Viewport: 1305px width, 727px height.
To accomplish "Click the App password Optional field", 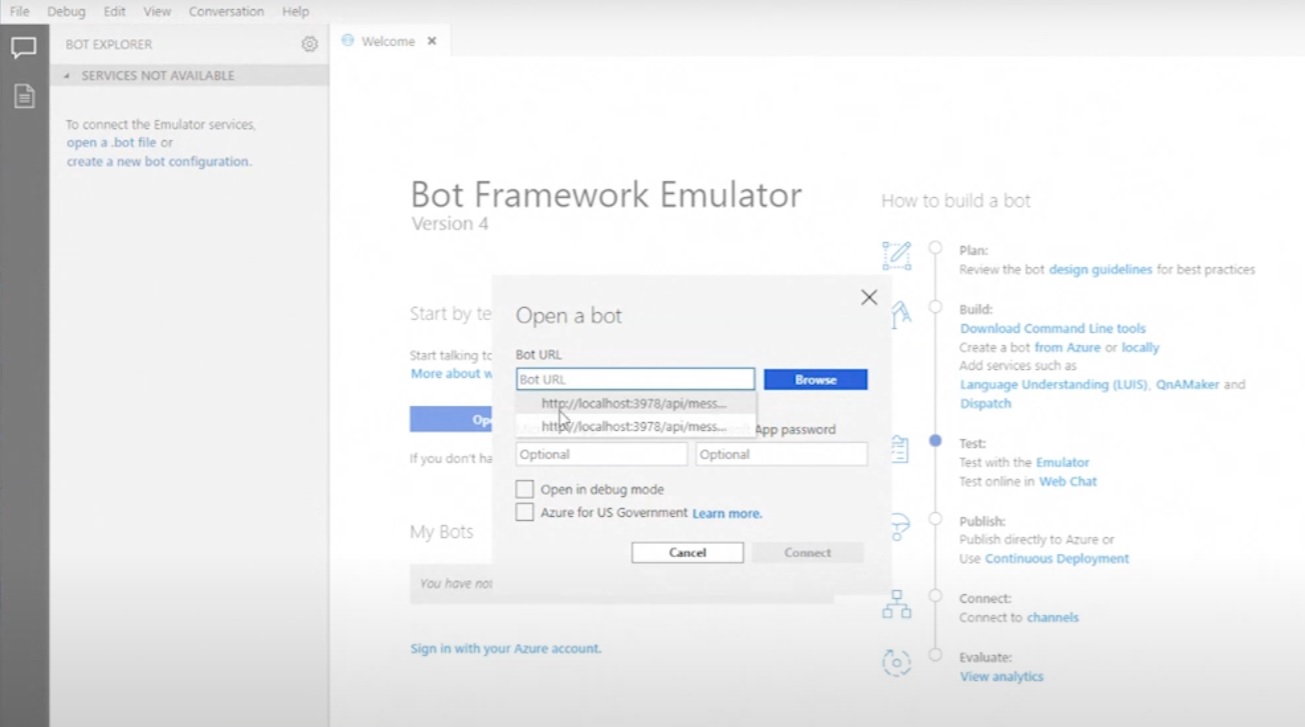I will [781, 454].
